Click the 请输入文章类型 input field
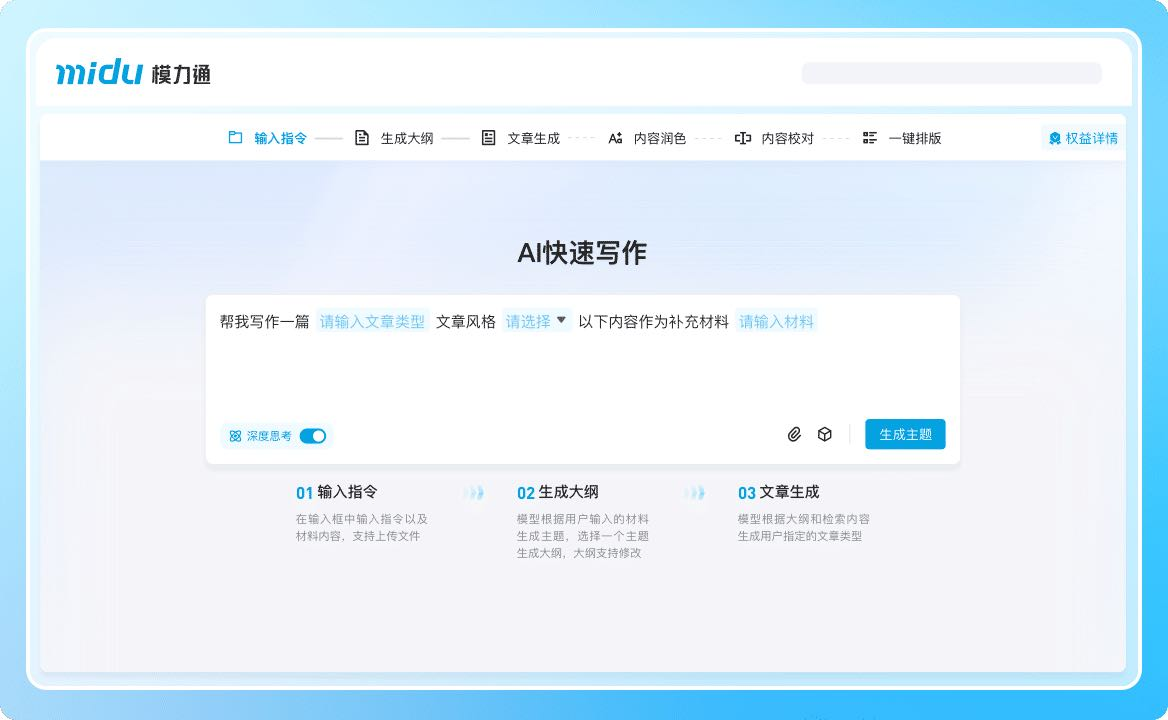Screen dimensions: 1168x720 pos(372,321)
